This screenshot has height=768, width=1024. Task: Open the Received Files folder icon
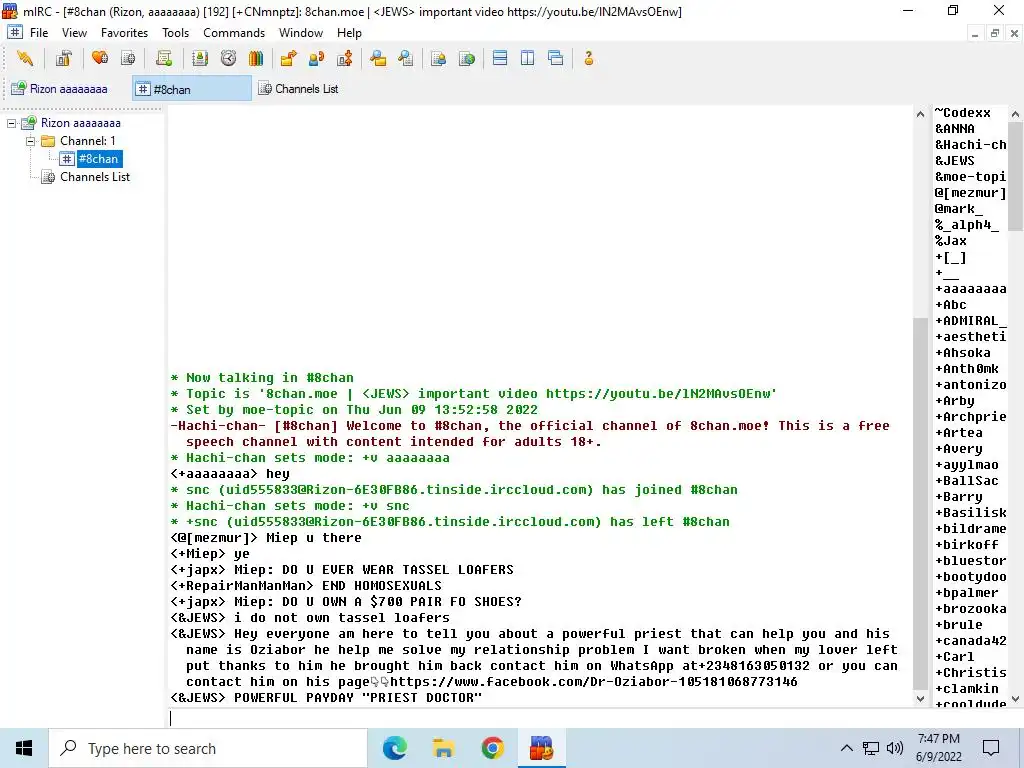[x=377, y=59]
